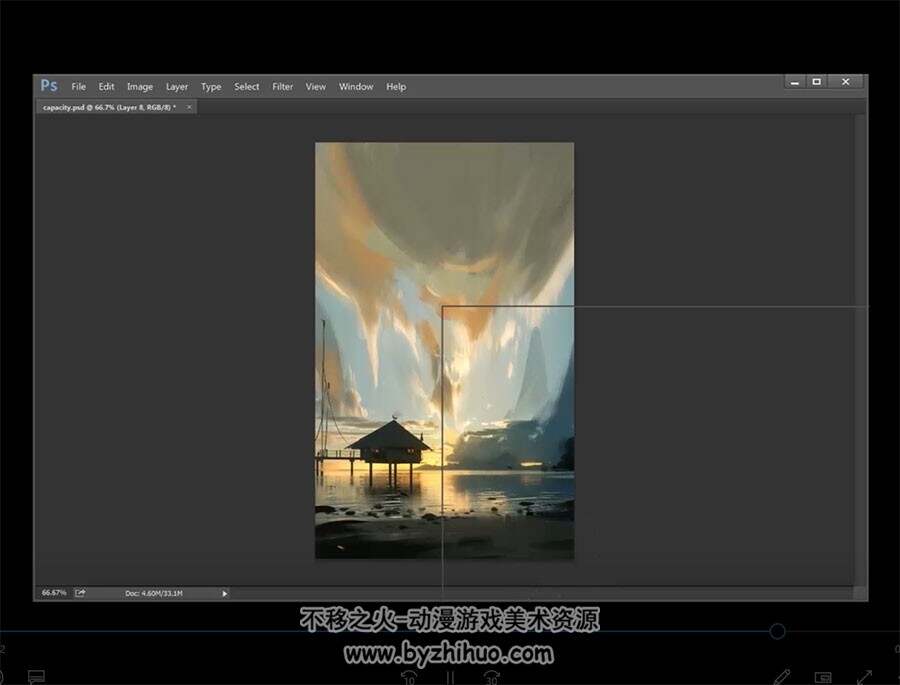Open the Image menu
Viewport: 900px width, 685px height.
click(139, 87)
